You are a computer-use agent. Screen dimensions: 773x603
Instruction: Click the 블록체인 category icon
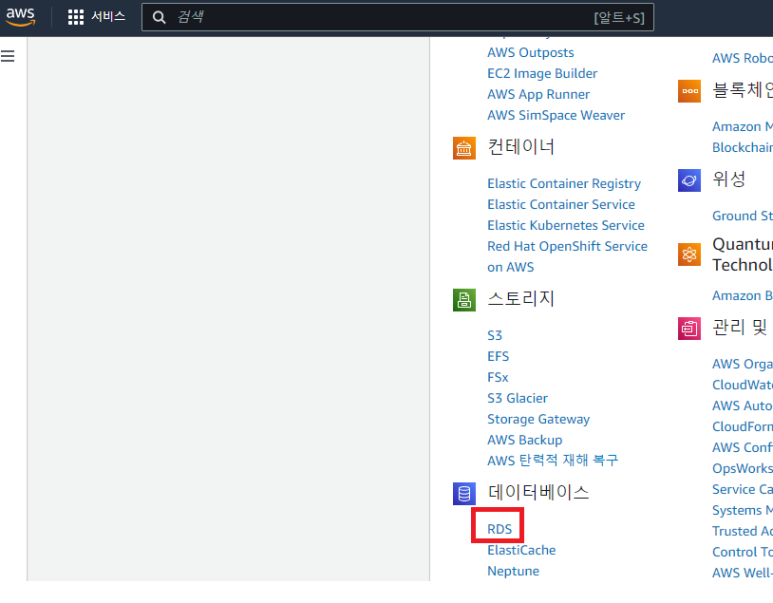point(689,91)
